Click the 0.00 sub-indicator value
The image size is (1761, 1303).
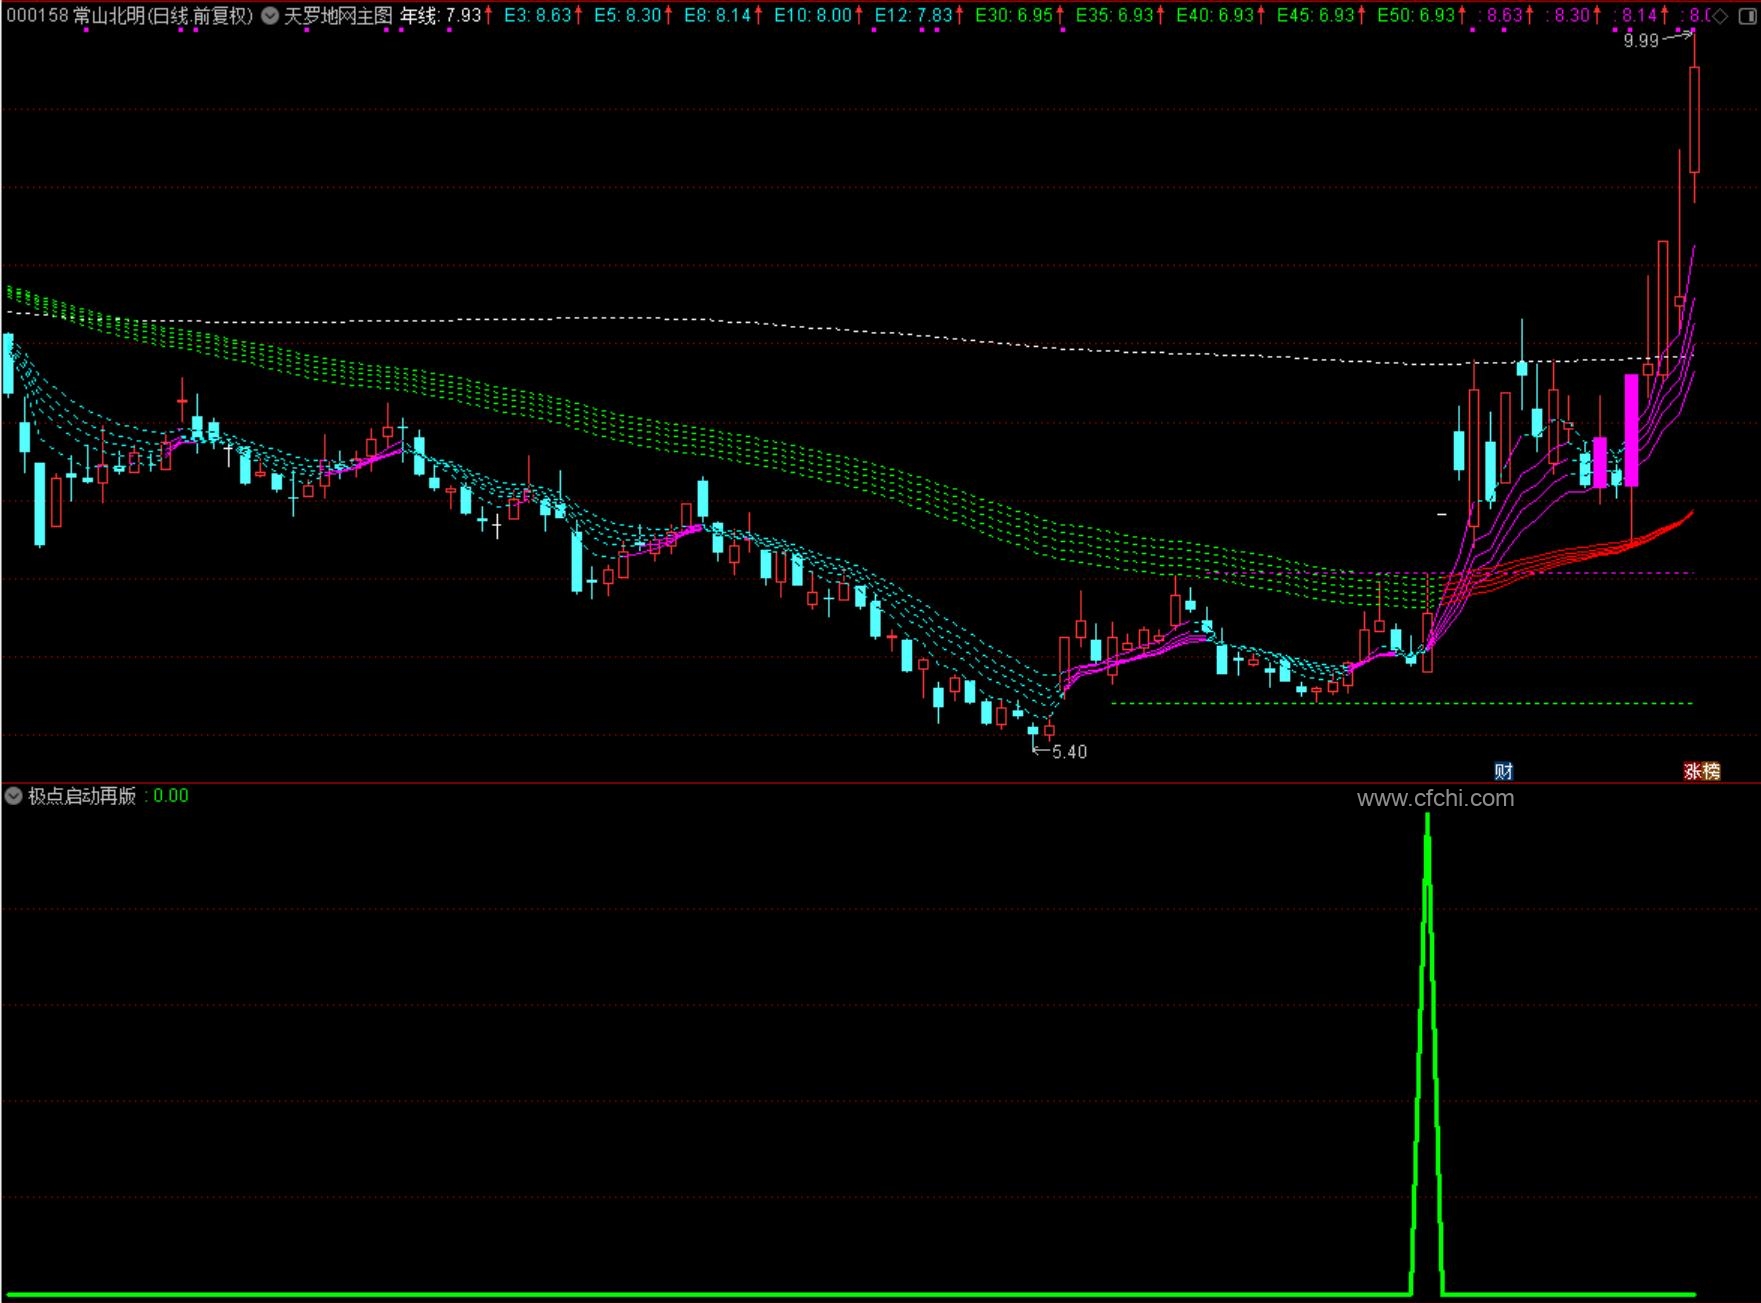pos(171,796)
